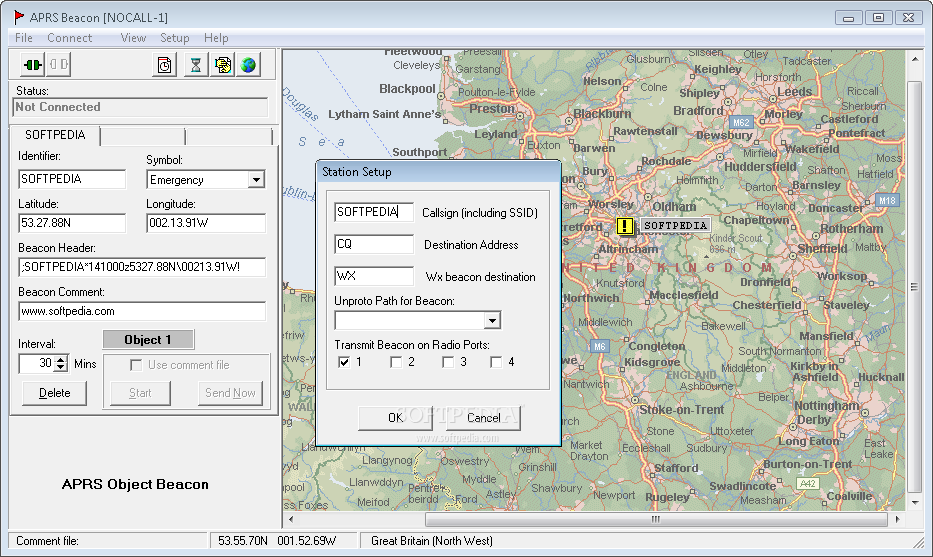Click the red flag application icon

[x=19, y=17]
